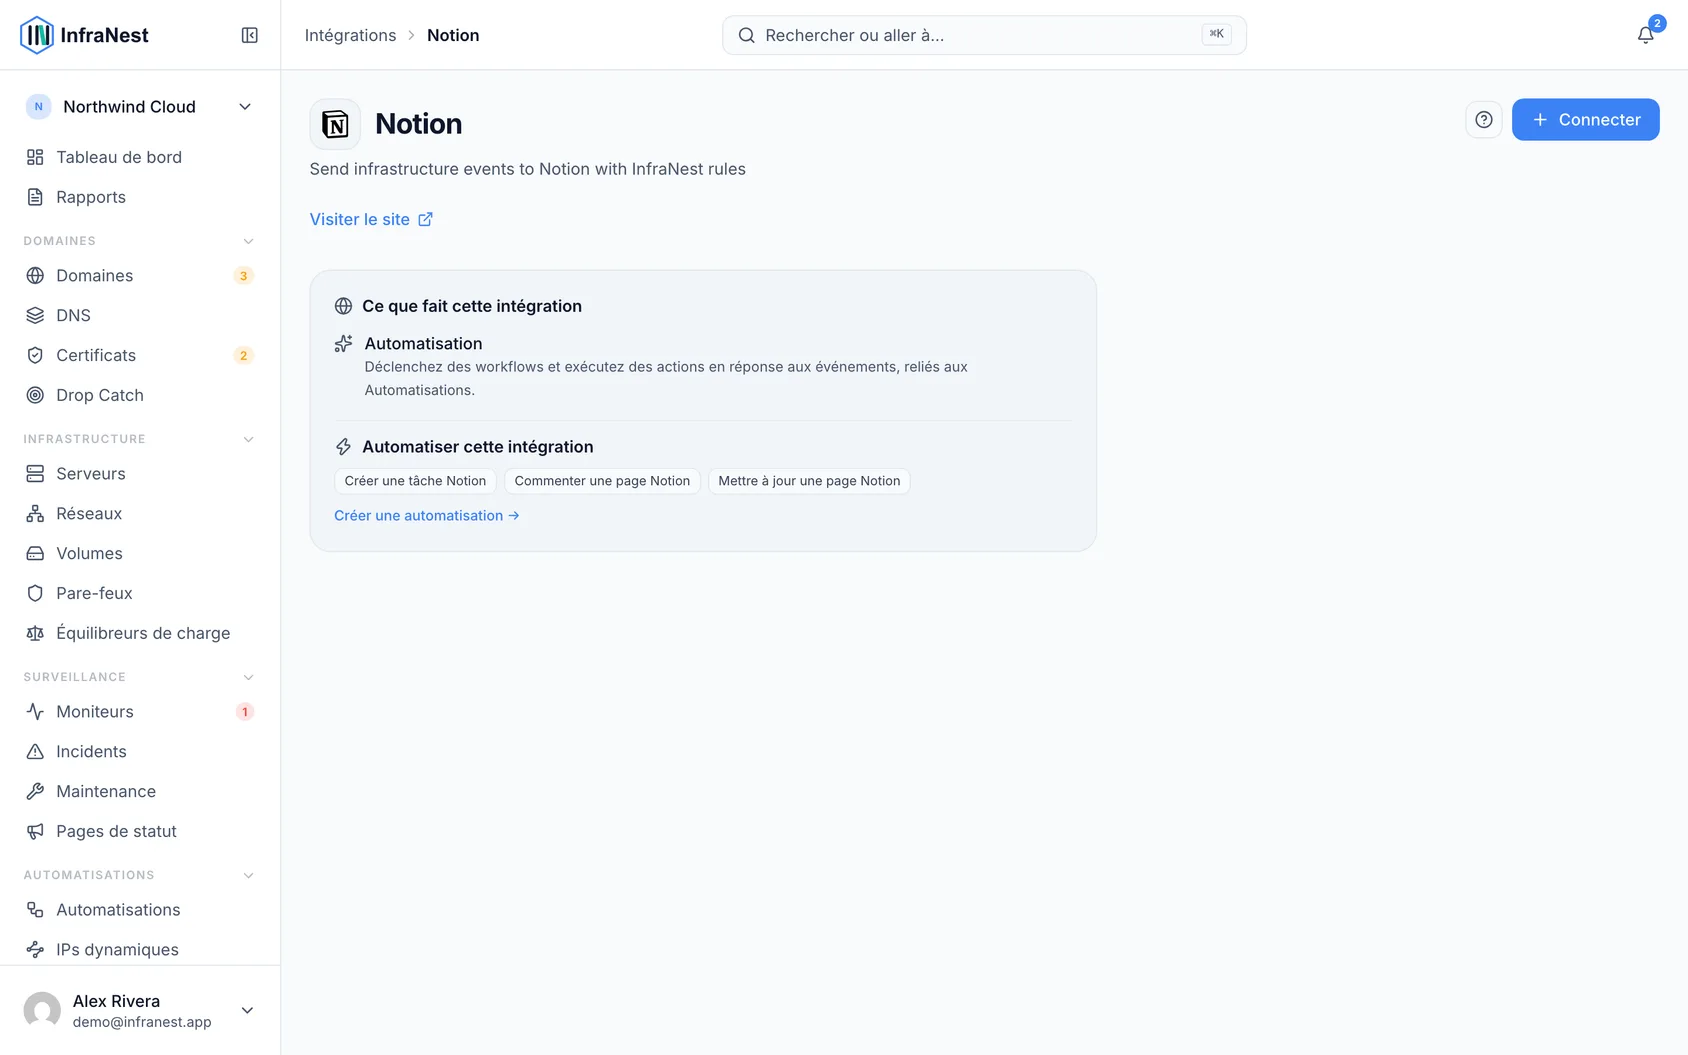This screenshot has height=1055, width=1688.
Task: Click the InfraNest logo icon
Action: pyautogui.click(x=37, y=35)
